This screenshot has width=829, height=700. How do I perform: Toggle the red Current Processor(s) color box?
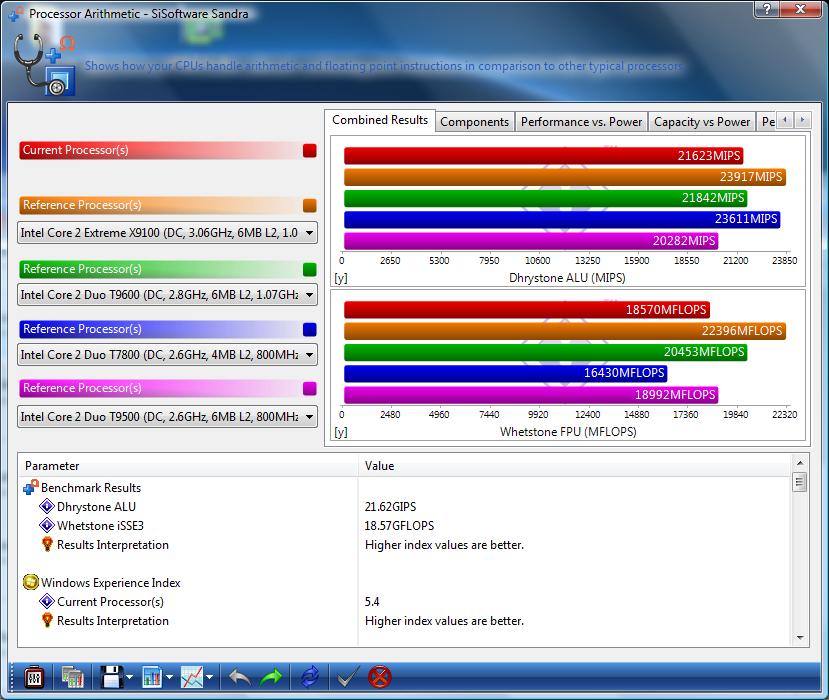pyautogui.click(x=310, y=151)
